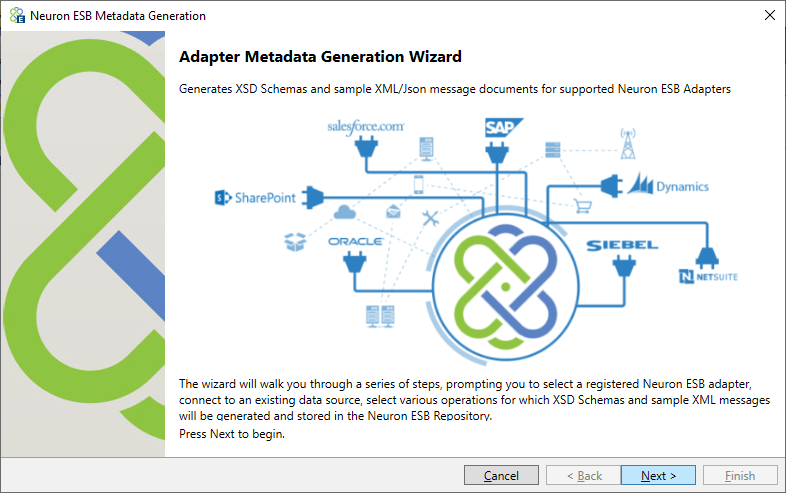
Task: Click the cloud icon in diagram
Action: coord(344,213)
